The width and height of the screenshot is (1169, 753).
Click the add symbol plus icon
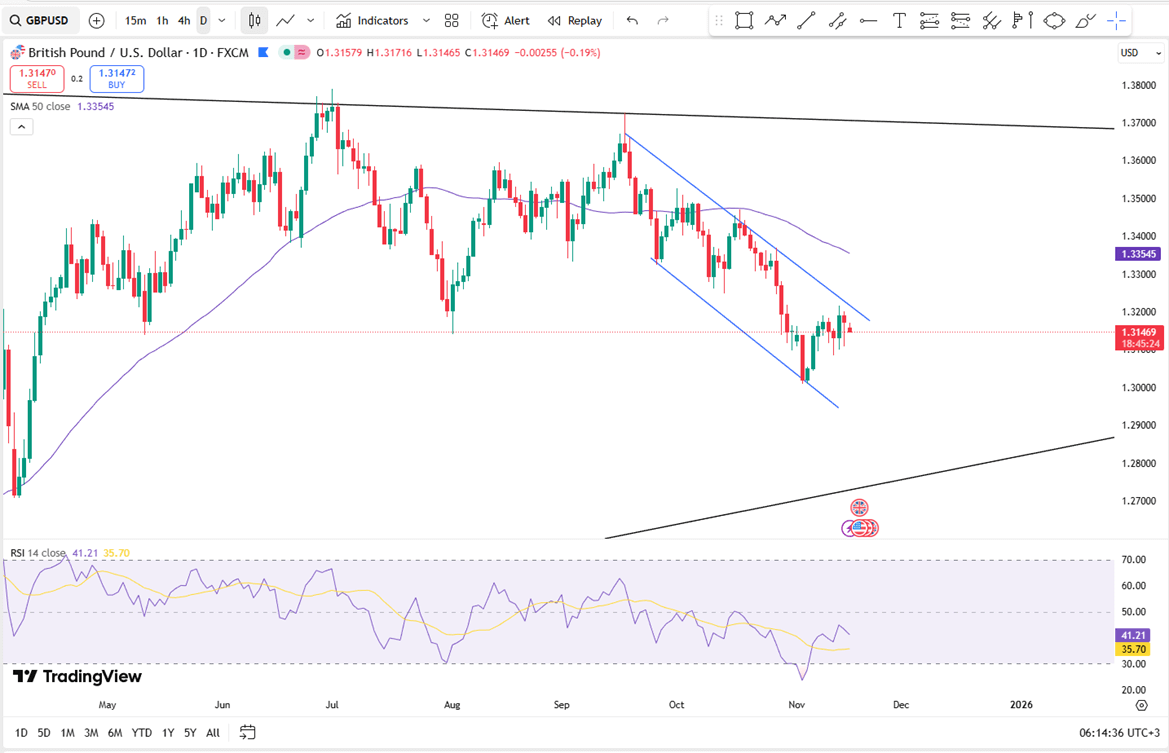pyautogui.click(x=96, y=20)
